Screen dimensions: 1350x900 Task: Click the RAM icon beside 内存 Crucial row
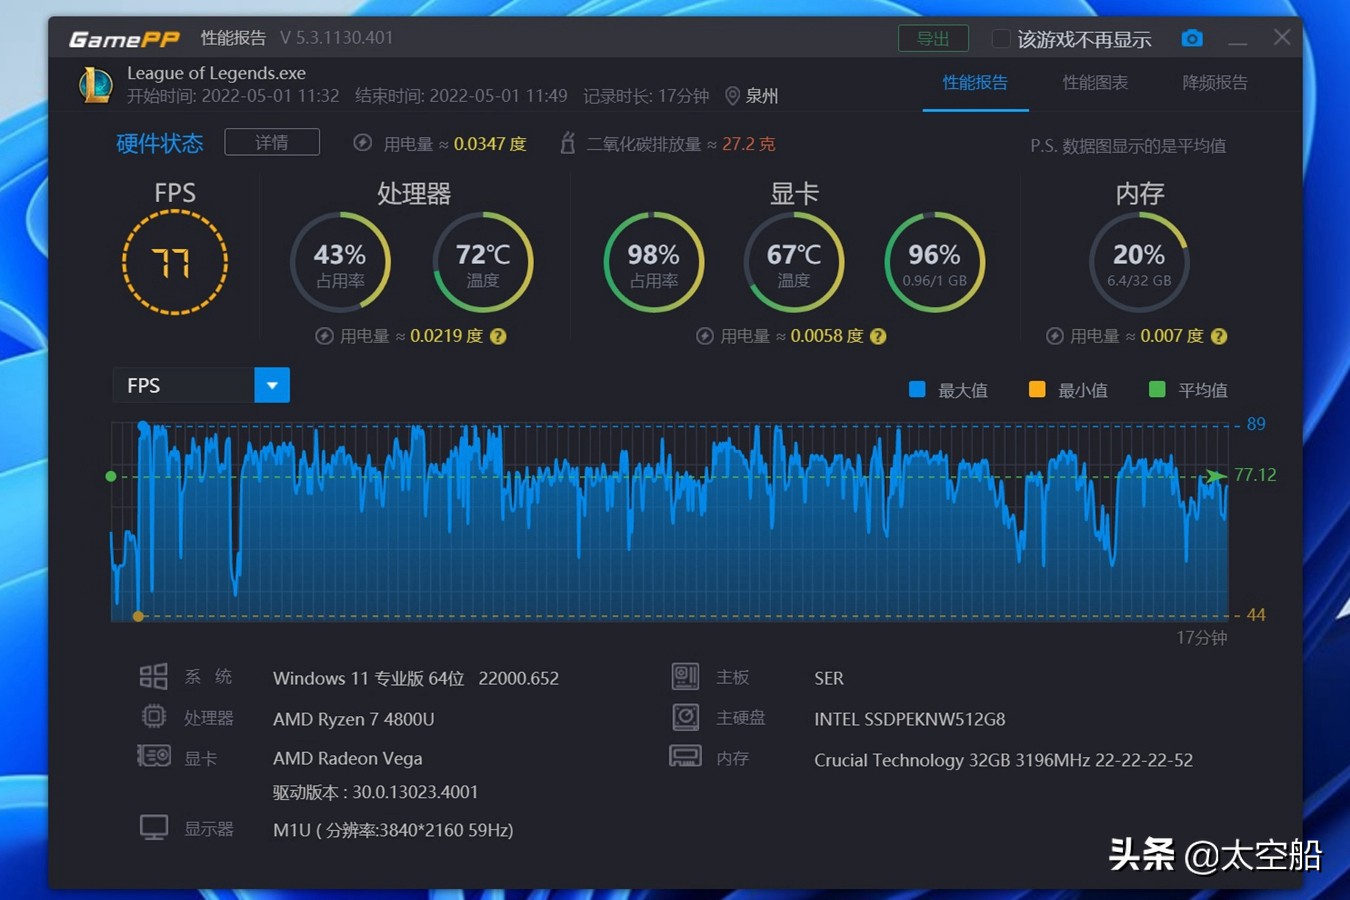[x=685, y=757]
